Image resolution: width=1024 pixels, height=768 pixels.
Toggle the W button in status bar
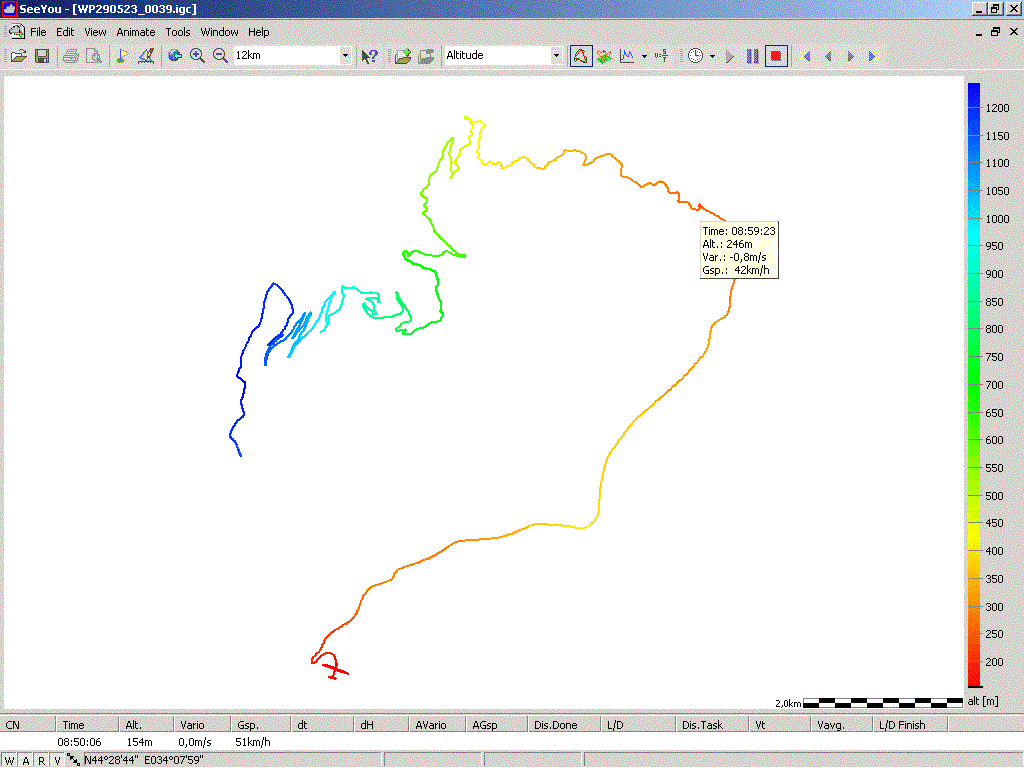pos(9,761)
